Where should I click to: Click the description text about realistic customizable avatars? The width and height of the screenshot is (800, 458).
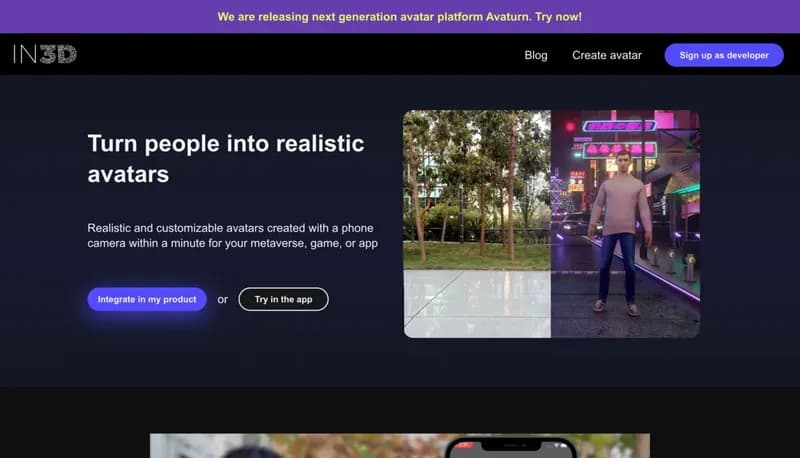(x=233, y=236)
